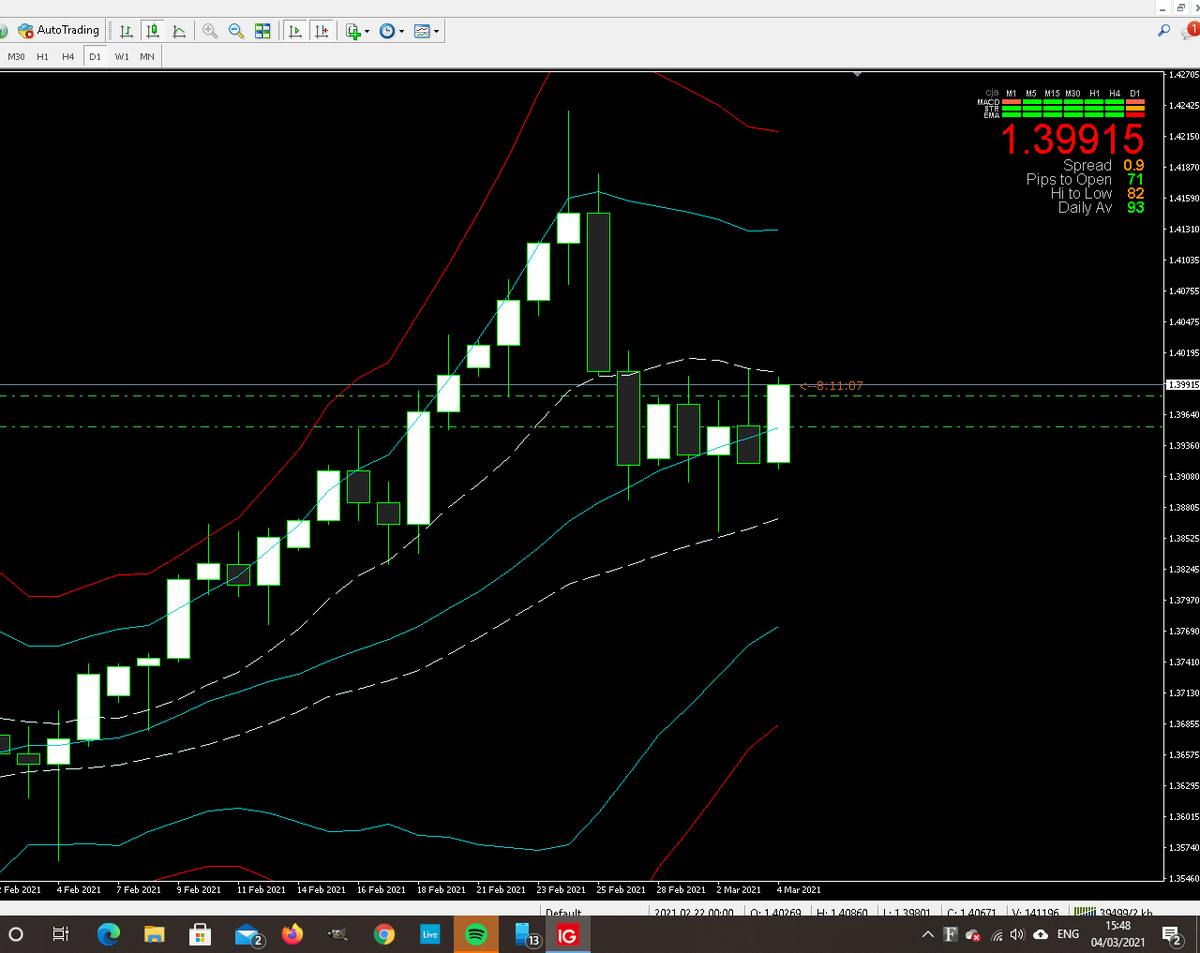Click the add indicators icon
The height and width of the screenshot is (953, 1200).
(353, 31)
